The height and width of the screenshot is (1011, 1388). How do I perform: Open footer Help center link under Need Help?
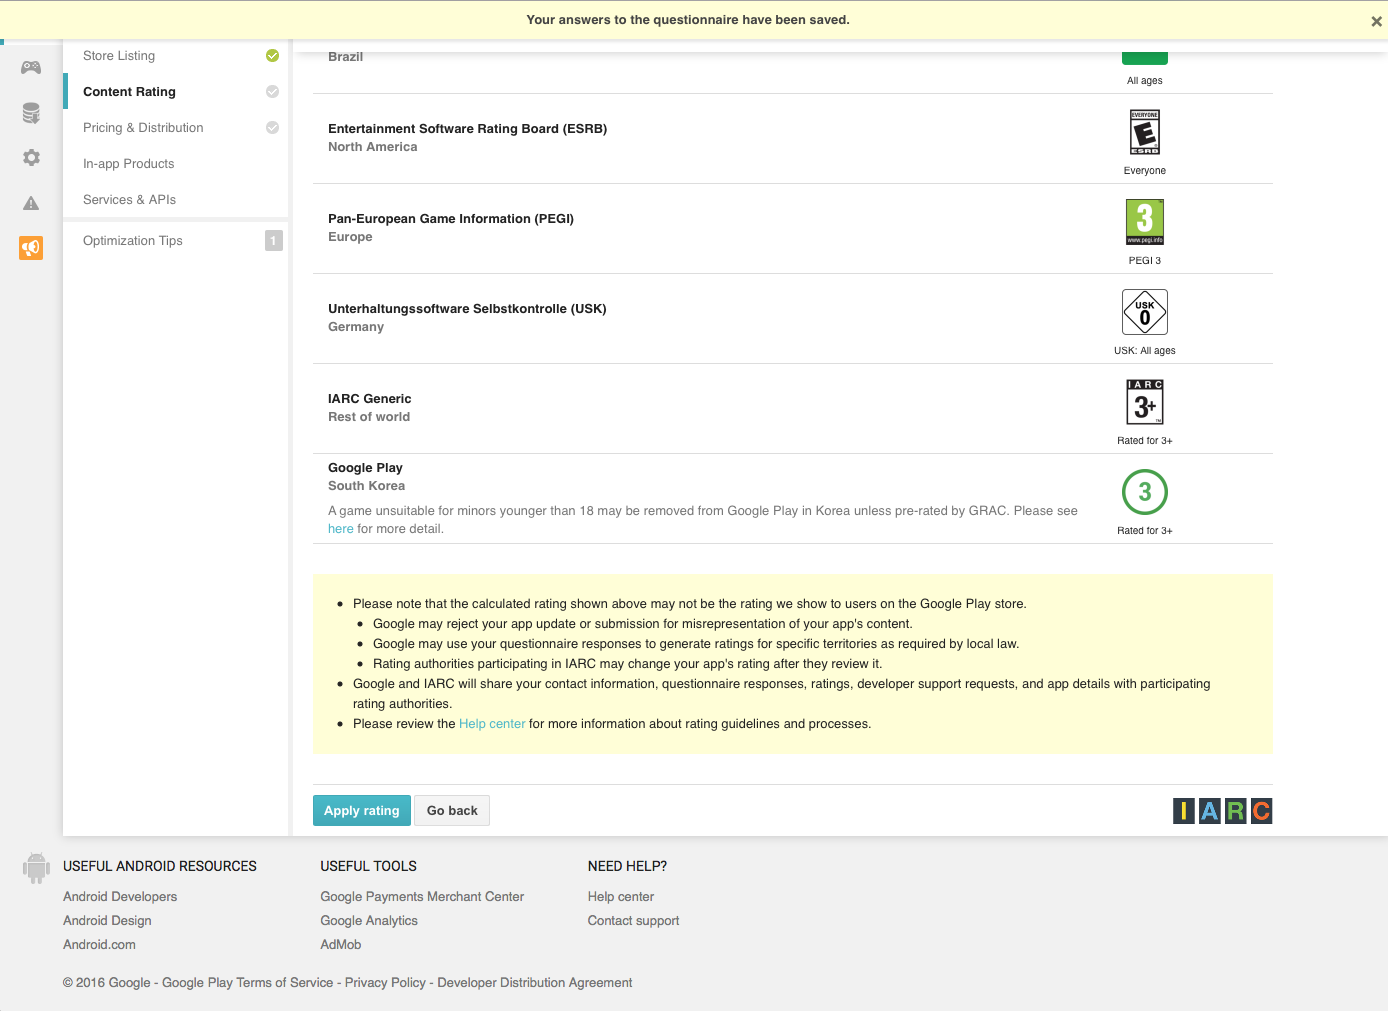(x=621, y=897)
